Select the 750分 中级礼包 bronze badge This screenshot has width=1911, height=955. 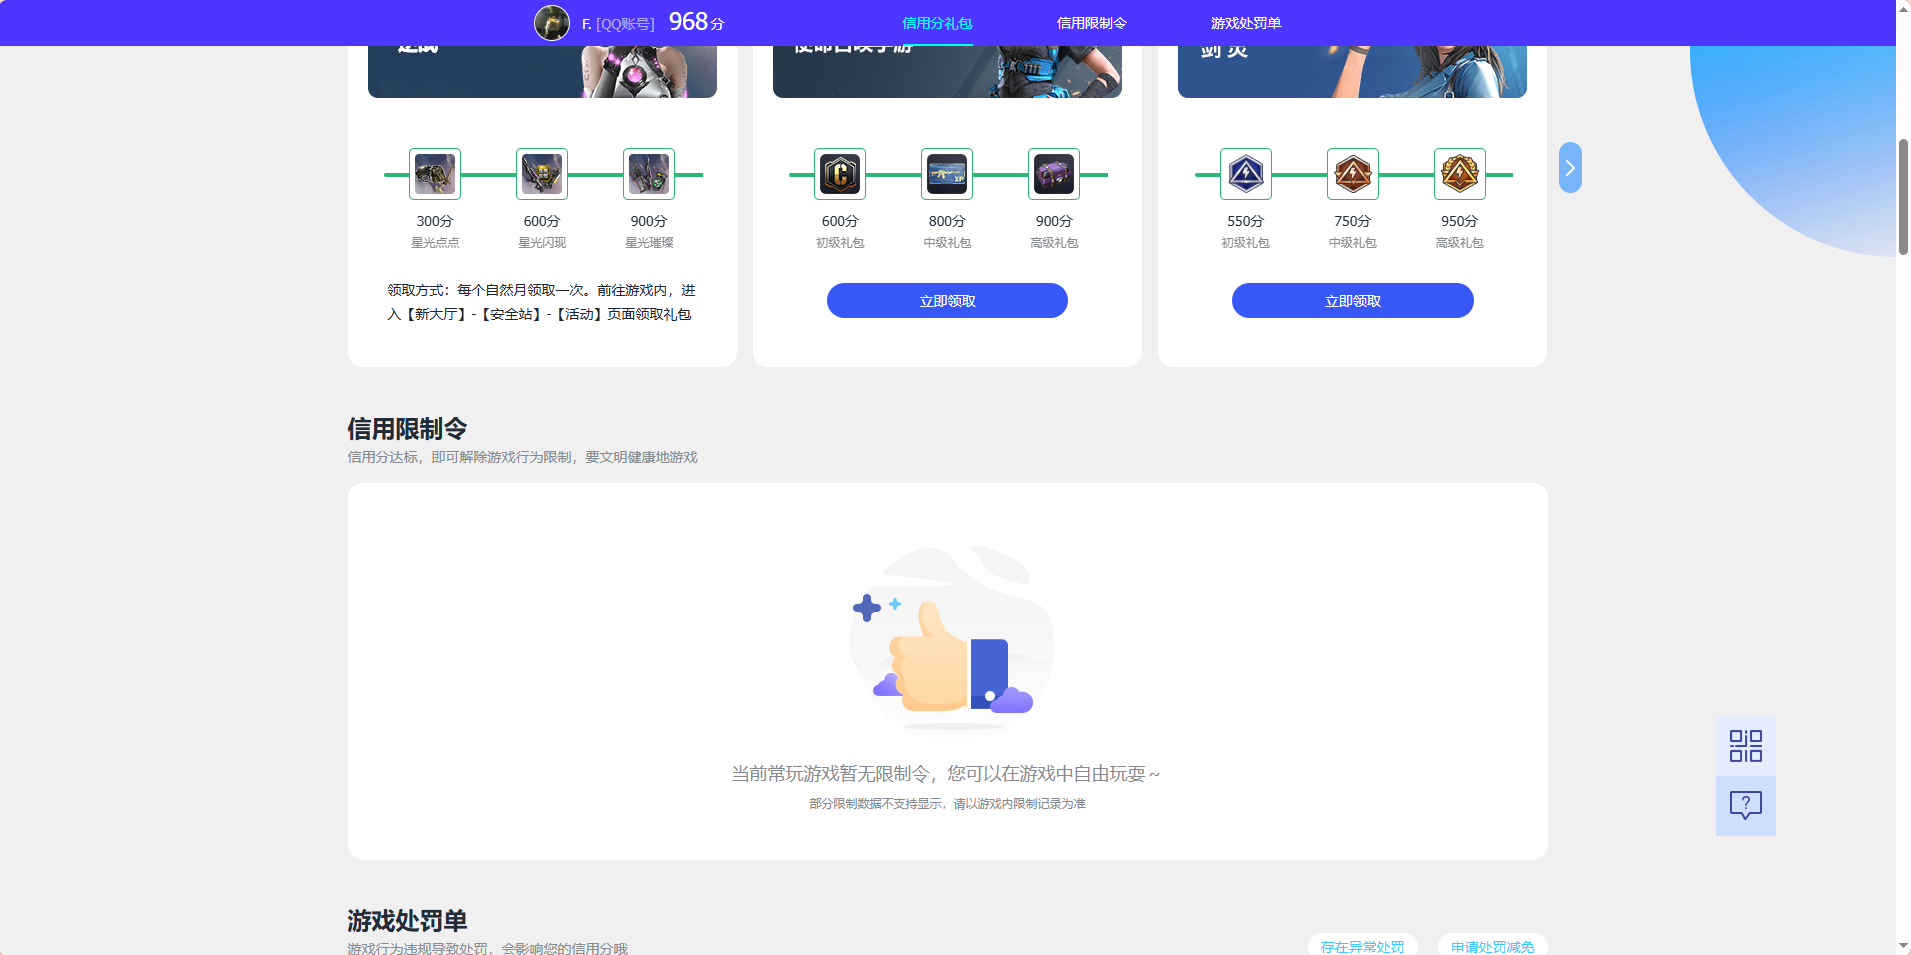coord(1352,174)
